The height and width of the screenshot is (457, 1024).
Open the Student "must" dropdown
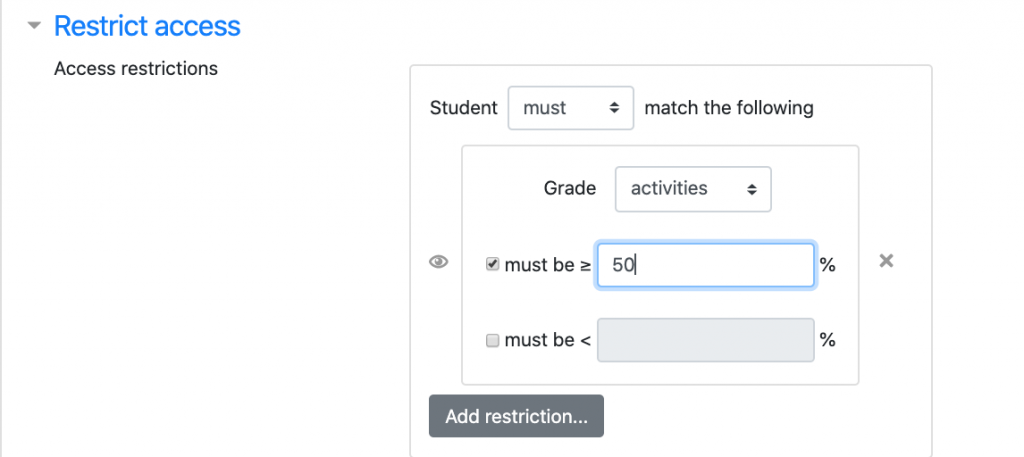tap(570, 108)
